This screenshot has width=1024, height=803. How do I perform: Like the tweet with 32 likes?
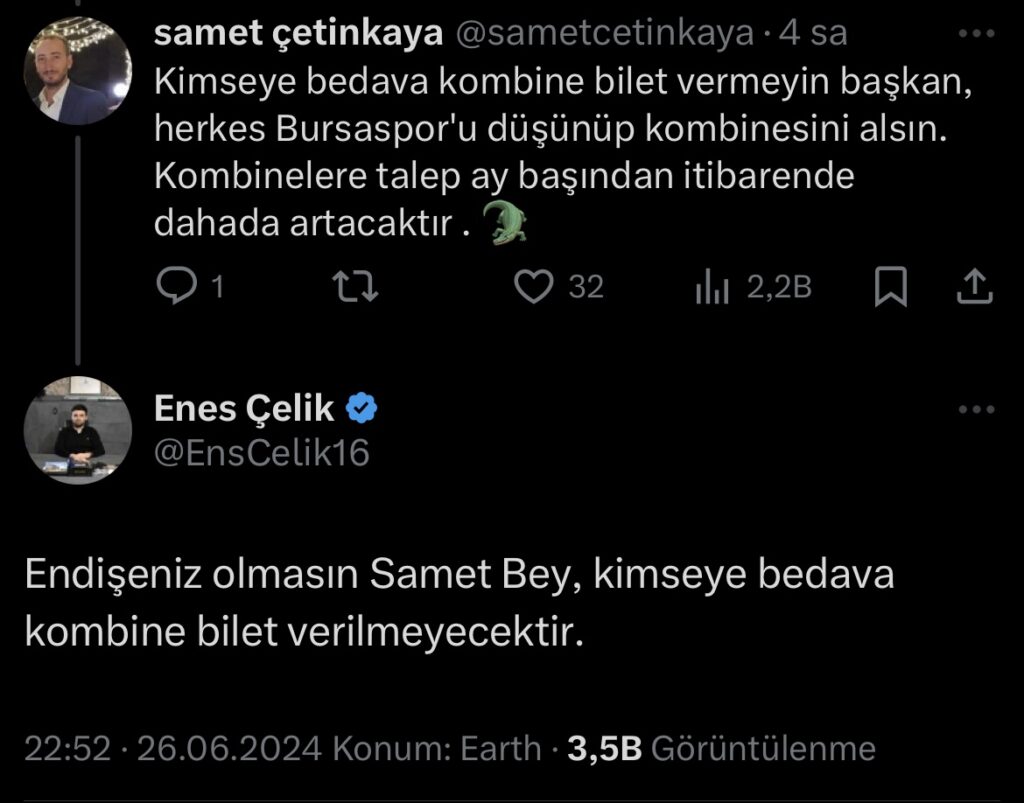tap(534, 287)
